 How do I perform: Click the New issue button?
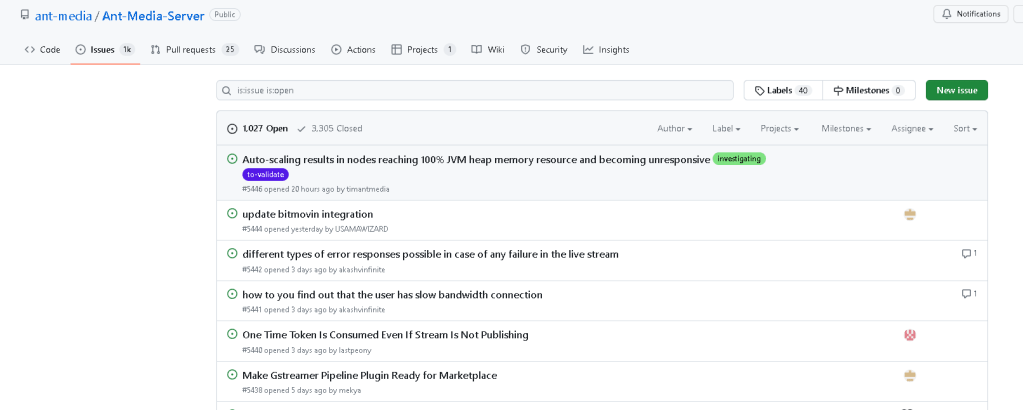tap(956, 90)
